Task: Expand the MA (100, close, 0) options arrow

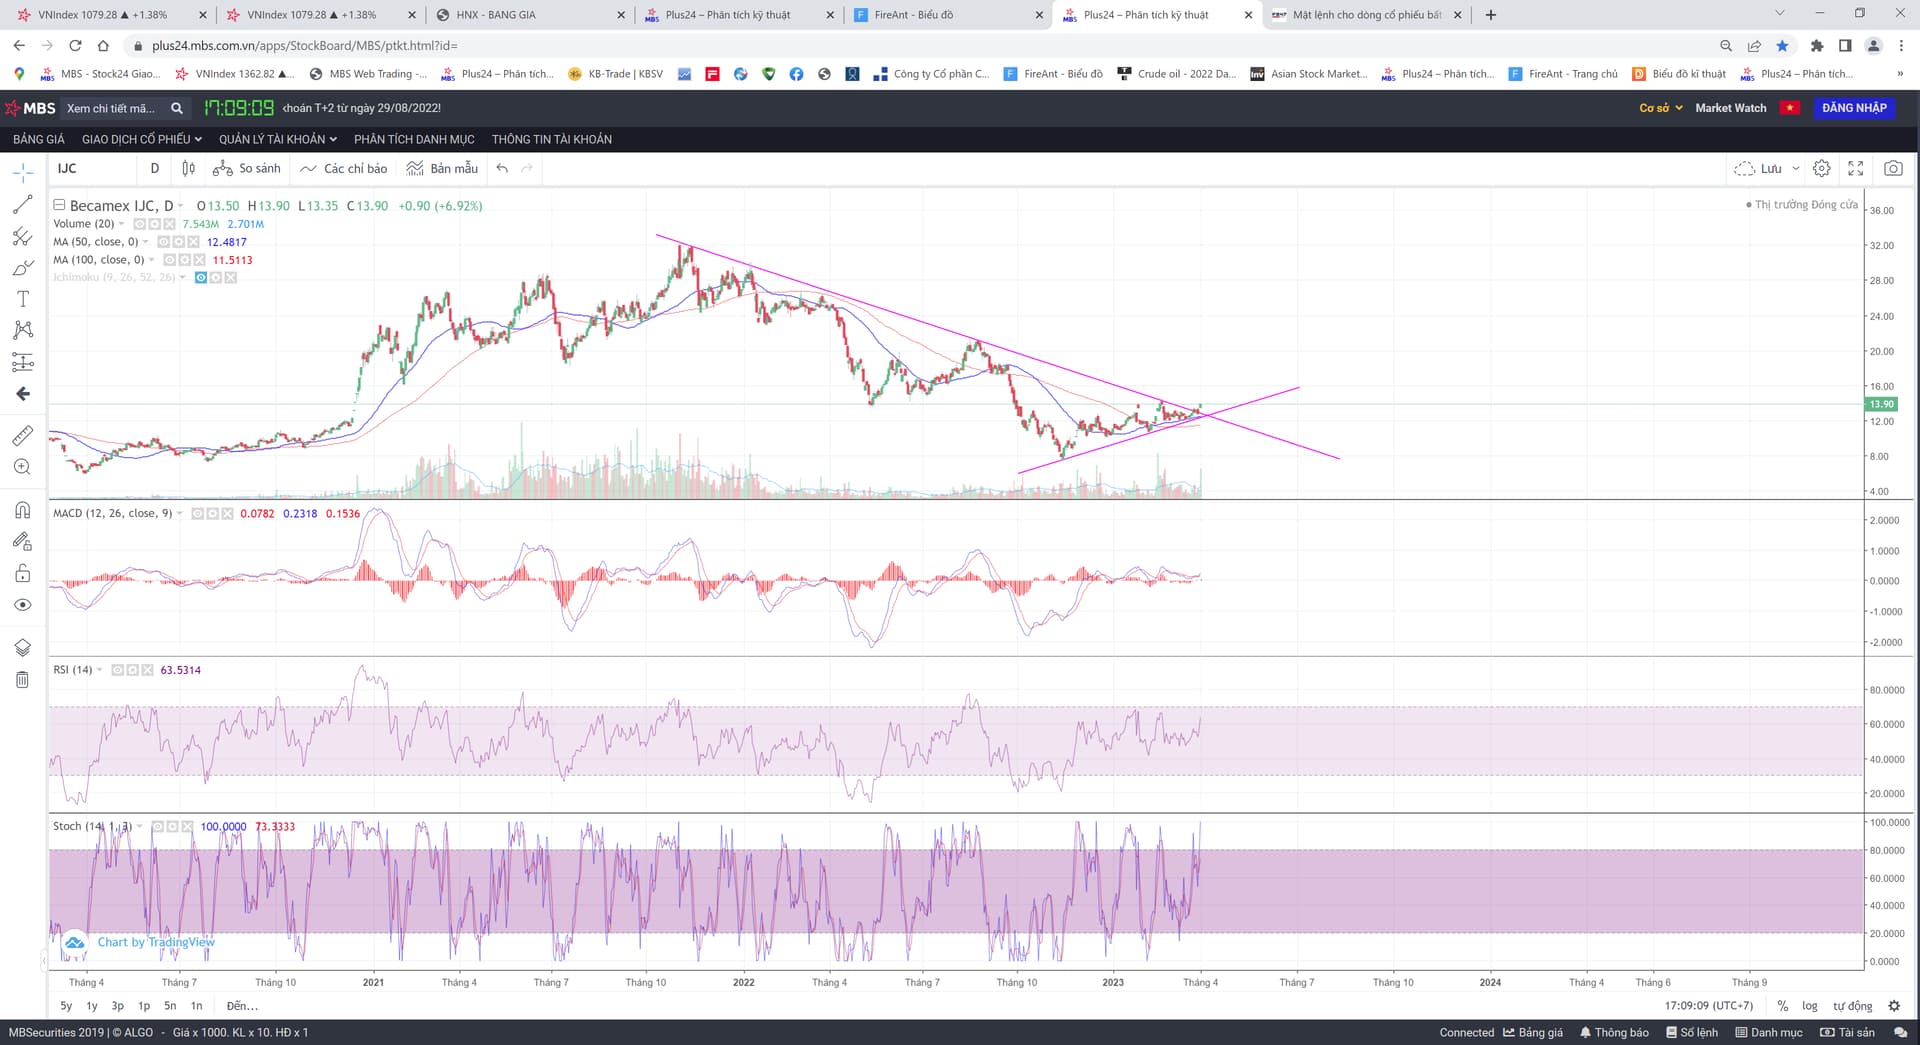Action: pyautogui.click(x=152, y=260)
